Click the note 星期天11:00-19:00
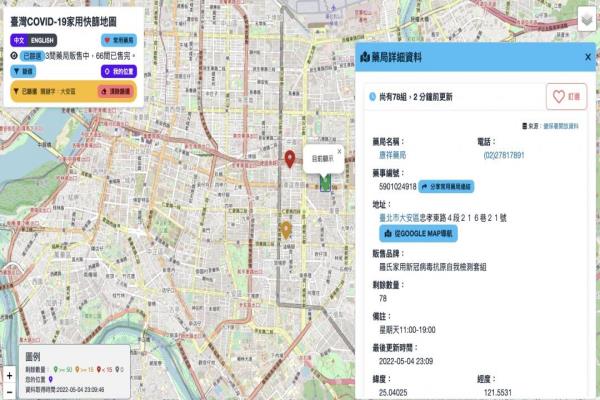 pos(407,330)
